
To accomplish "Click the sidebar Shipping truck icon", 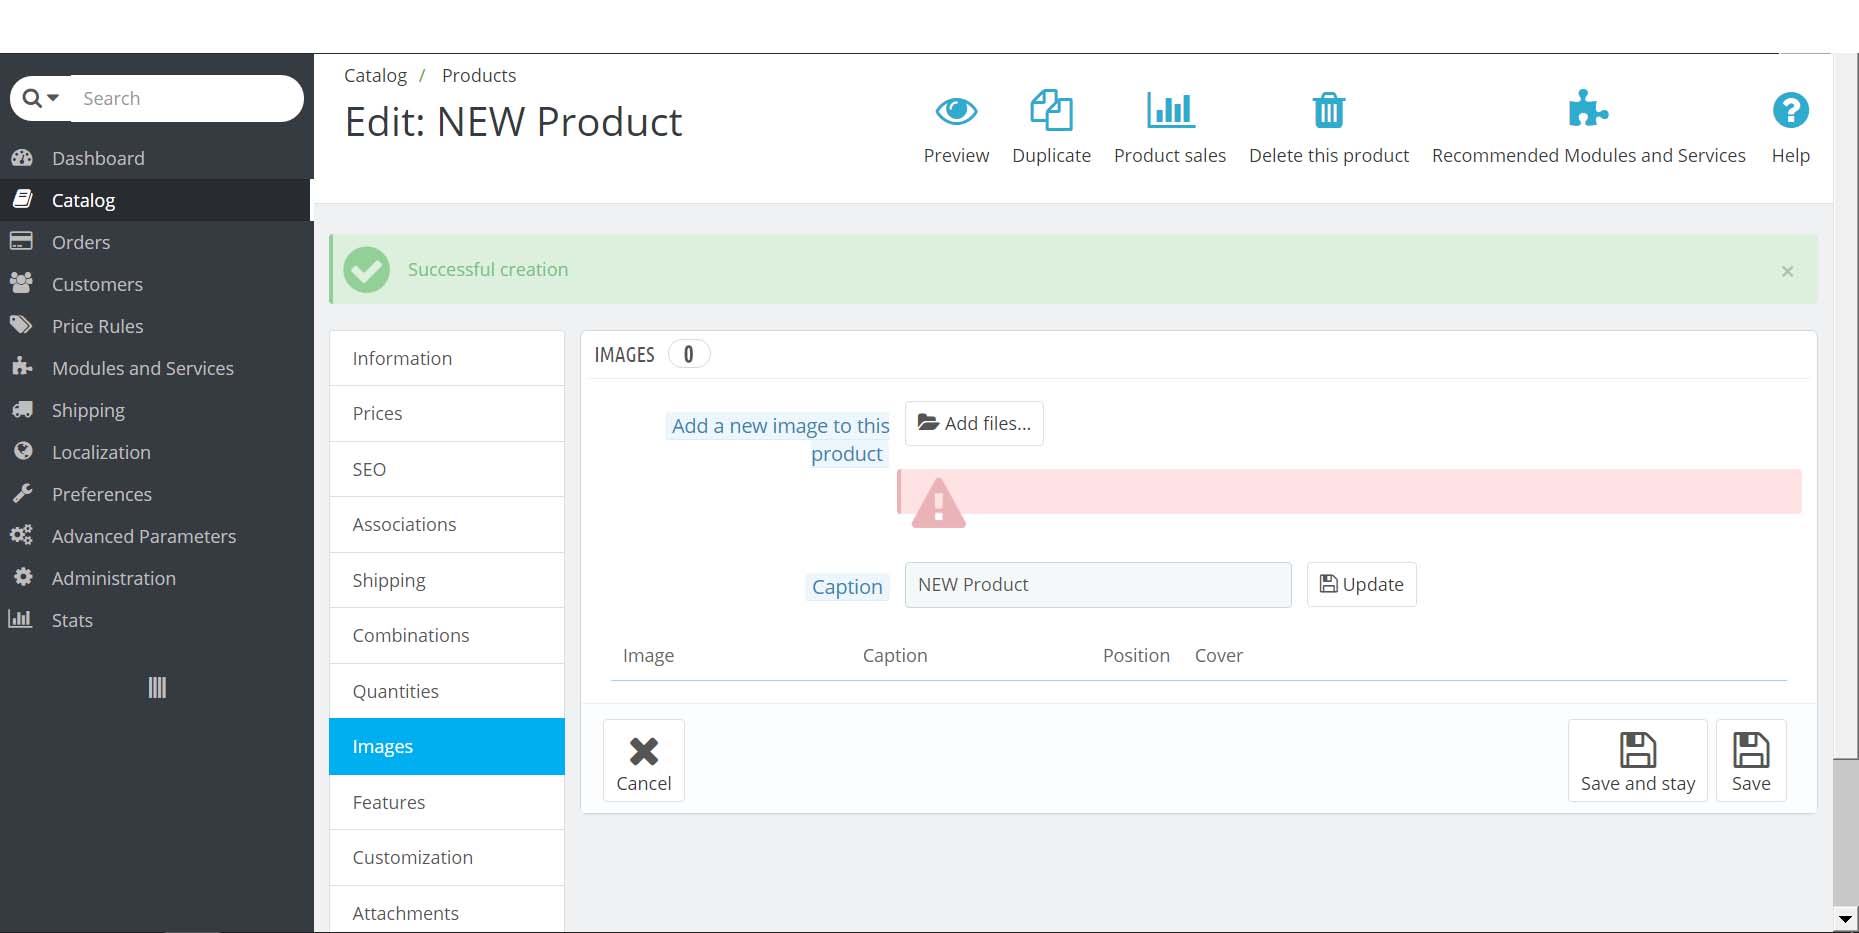I will [x=22, y=409].
